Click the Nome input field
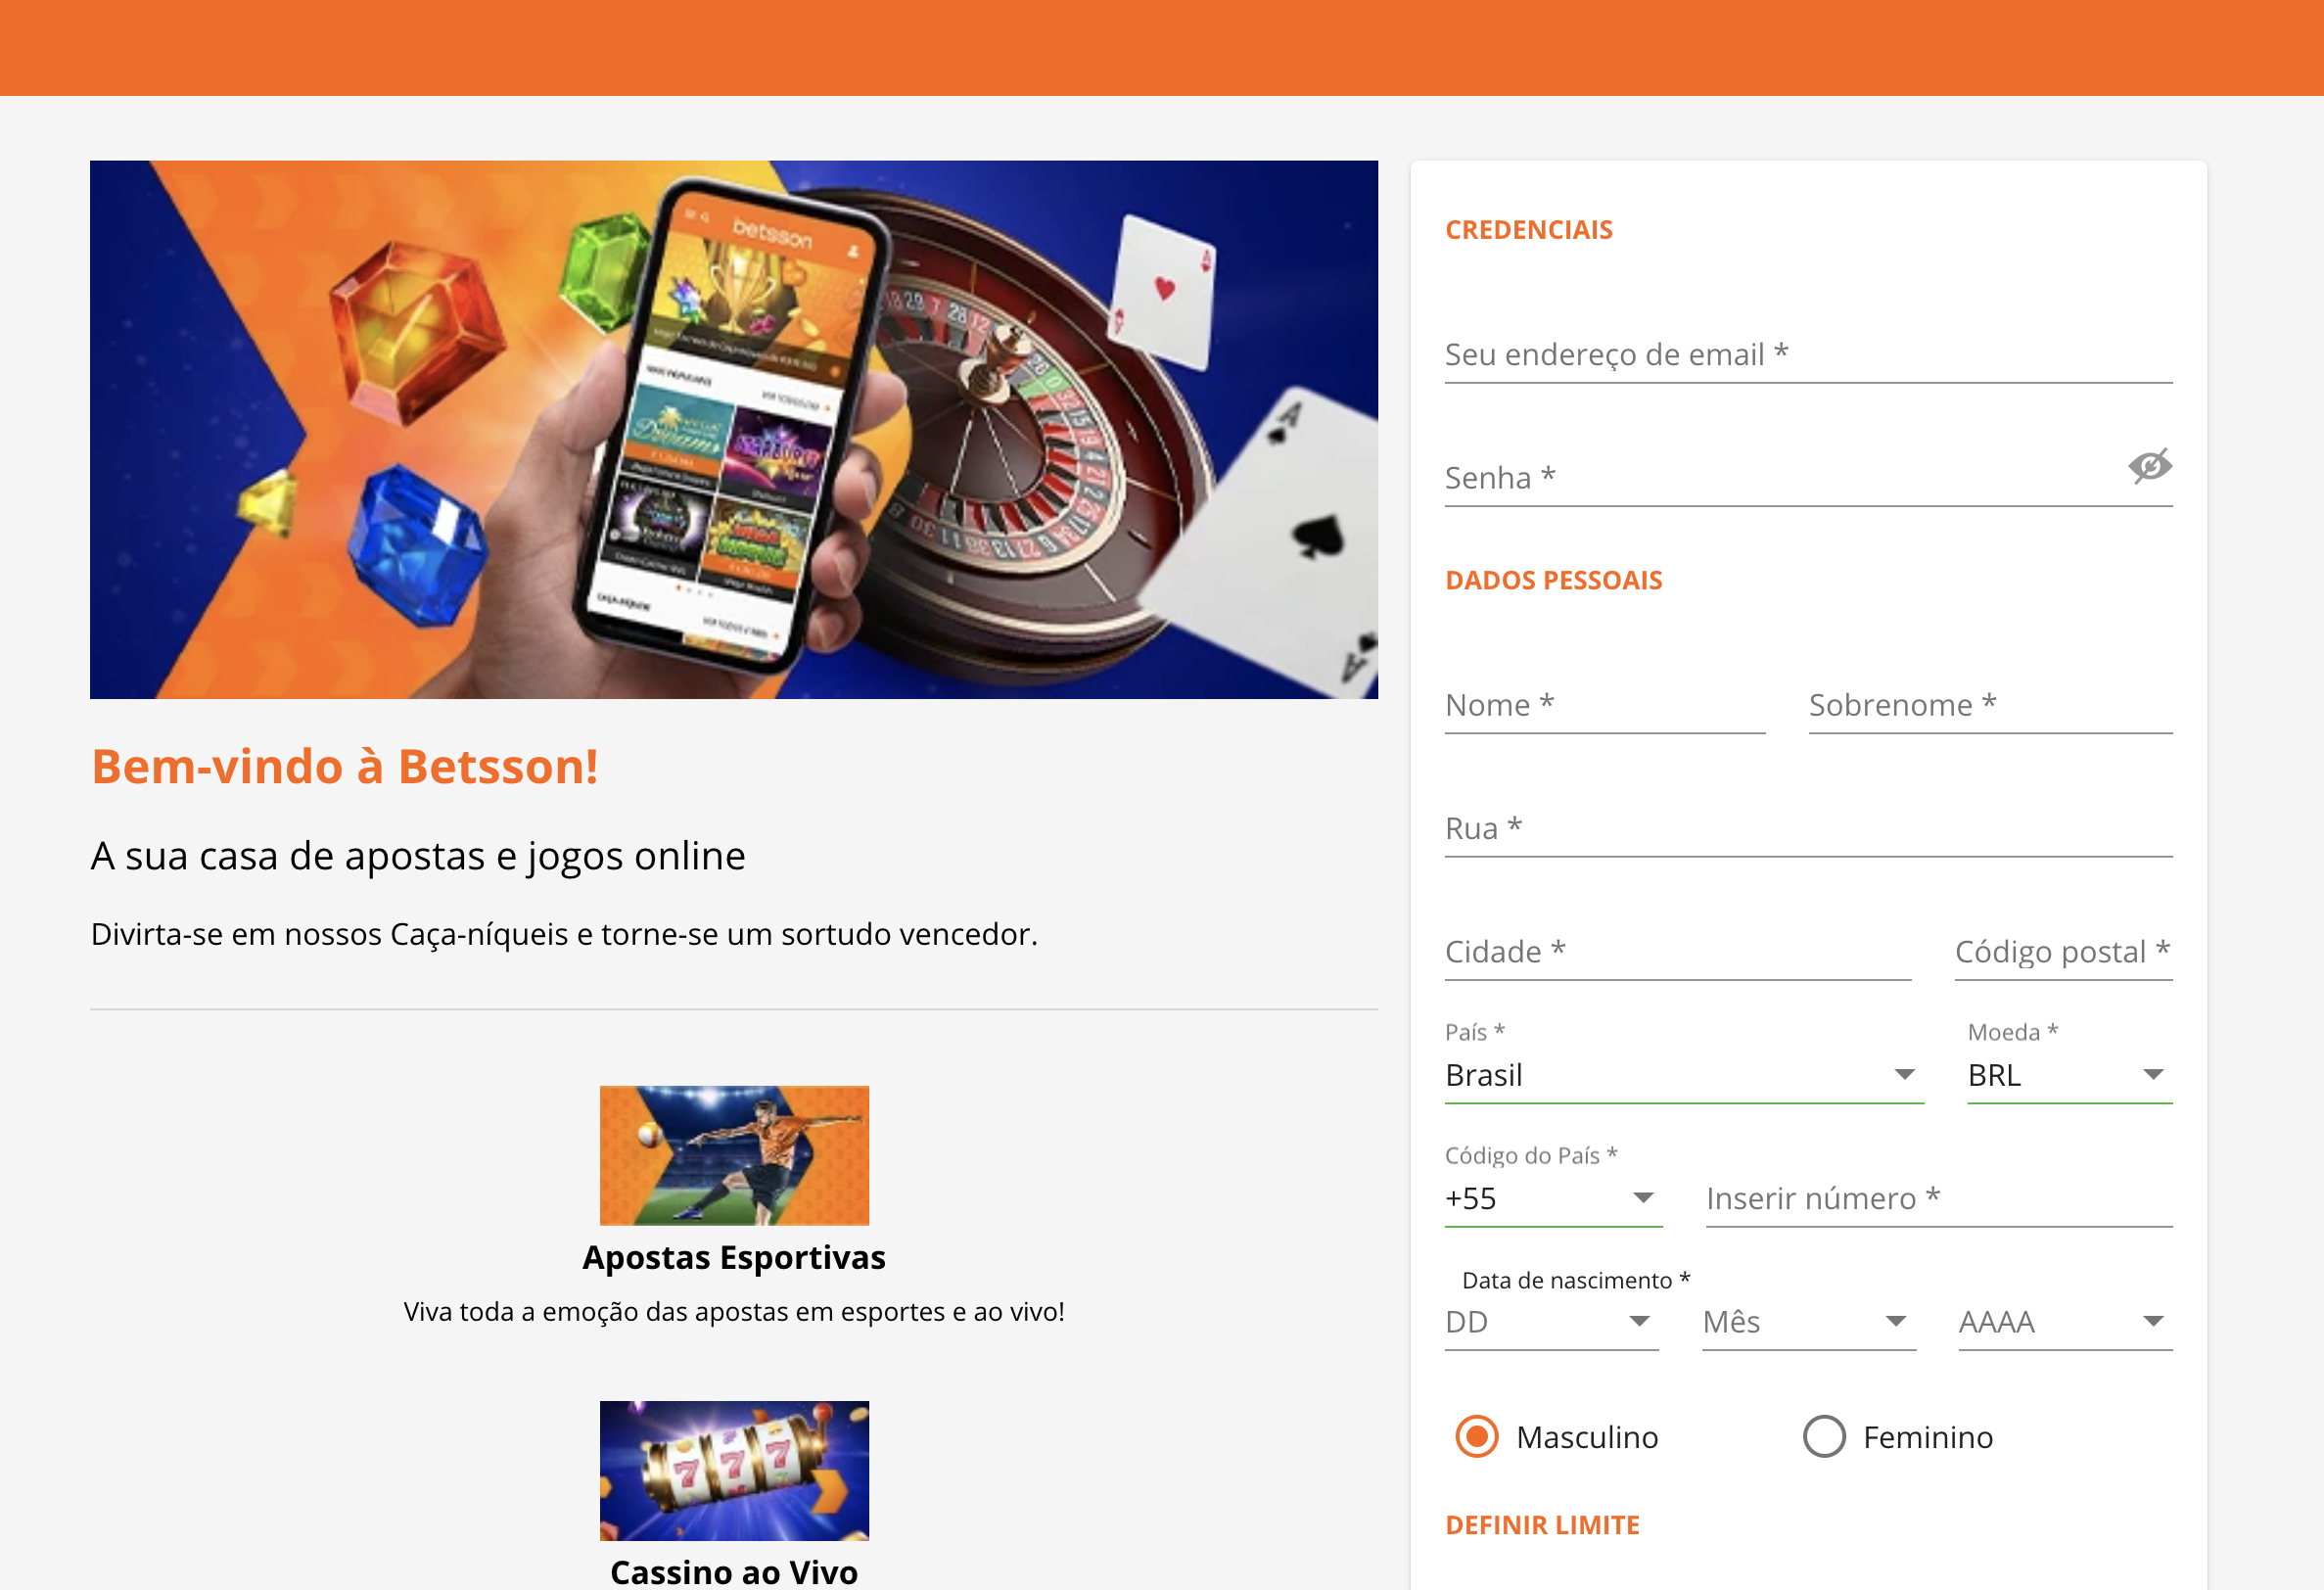Image resolution: width=2324 pixels, height=1590 pixels. coord(1605,705)
